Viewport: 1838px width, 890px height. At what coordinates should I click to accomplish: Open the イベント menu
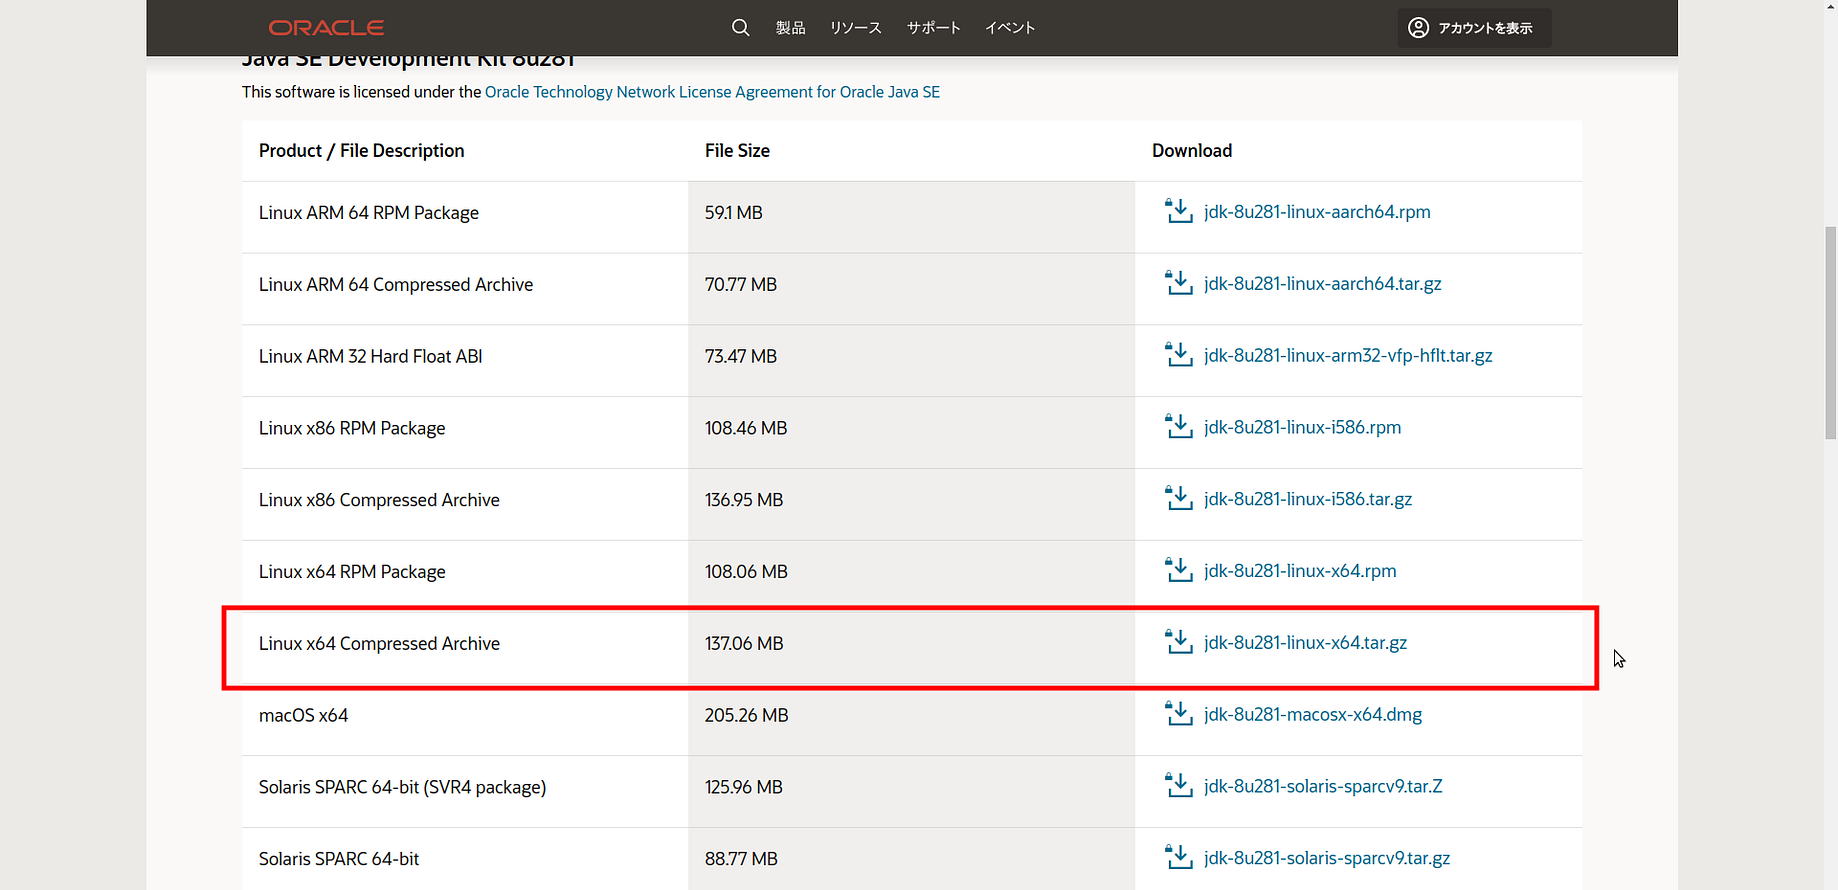coord(1010,28)
